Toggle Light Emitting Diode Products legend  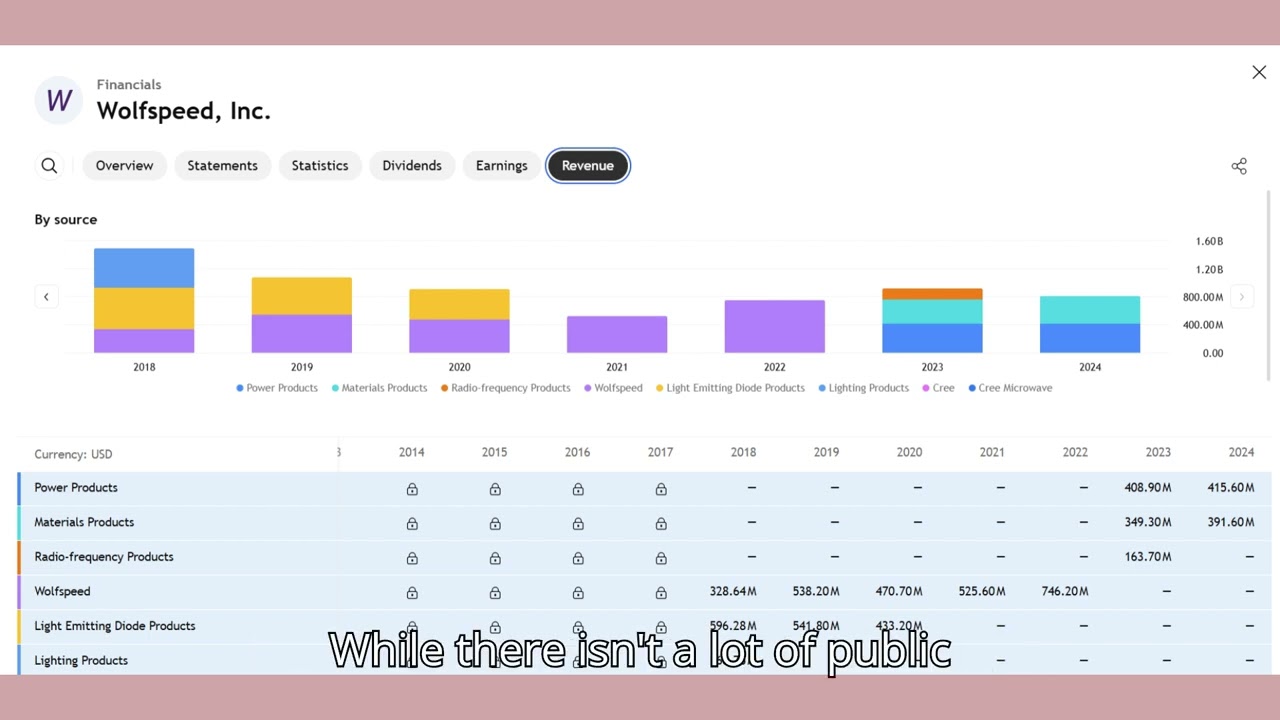pyautogui.click(x=730, y=388)
